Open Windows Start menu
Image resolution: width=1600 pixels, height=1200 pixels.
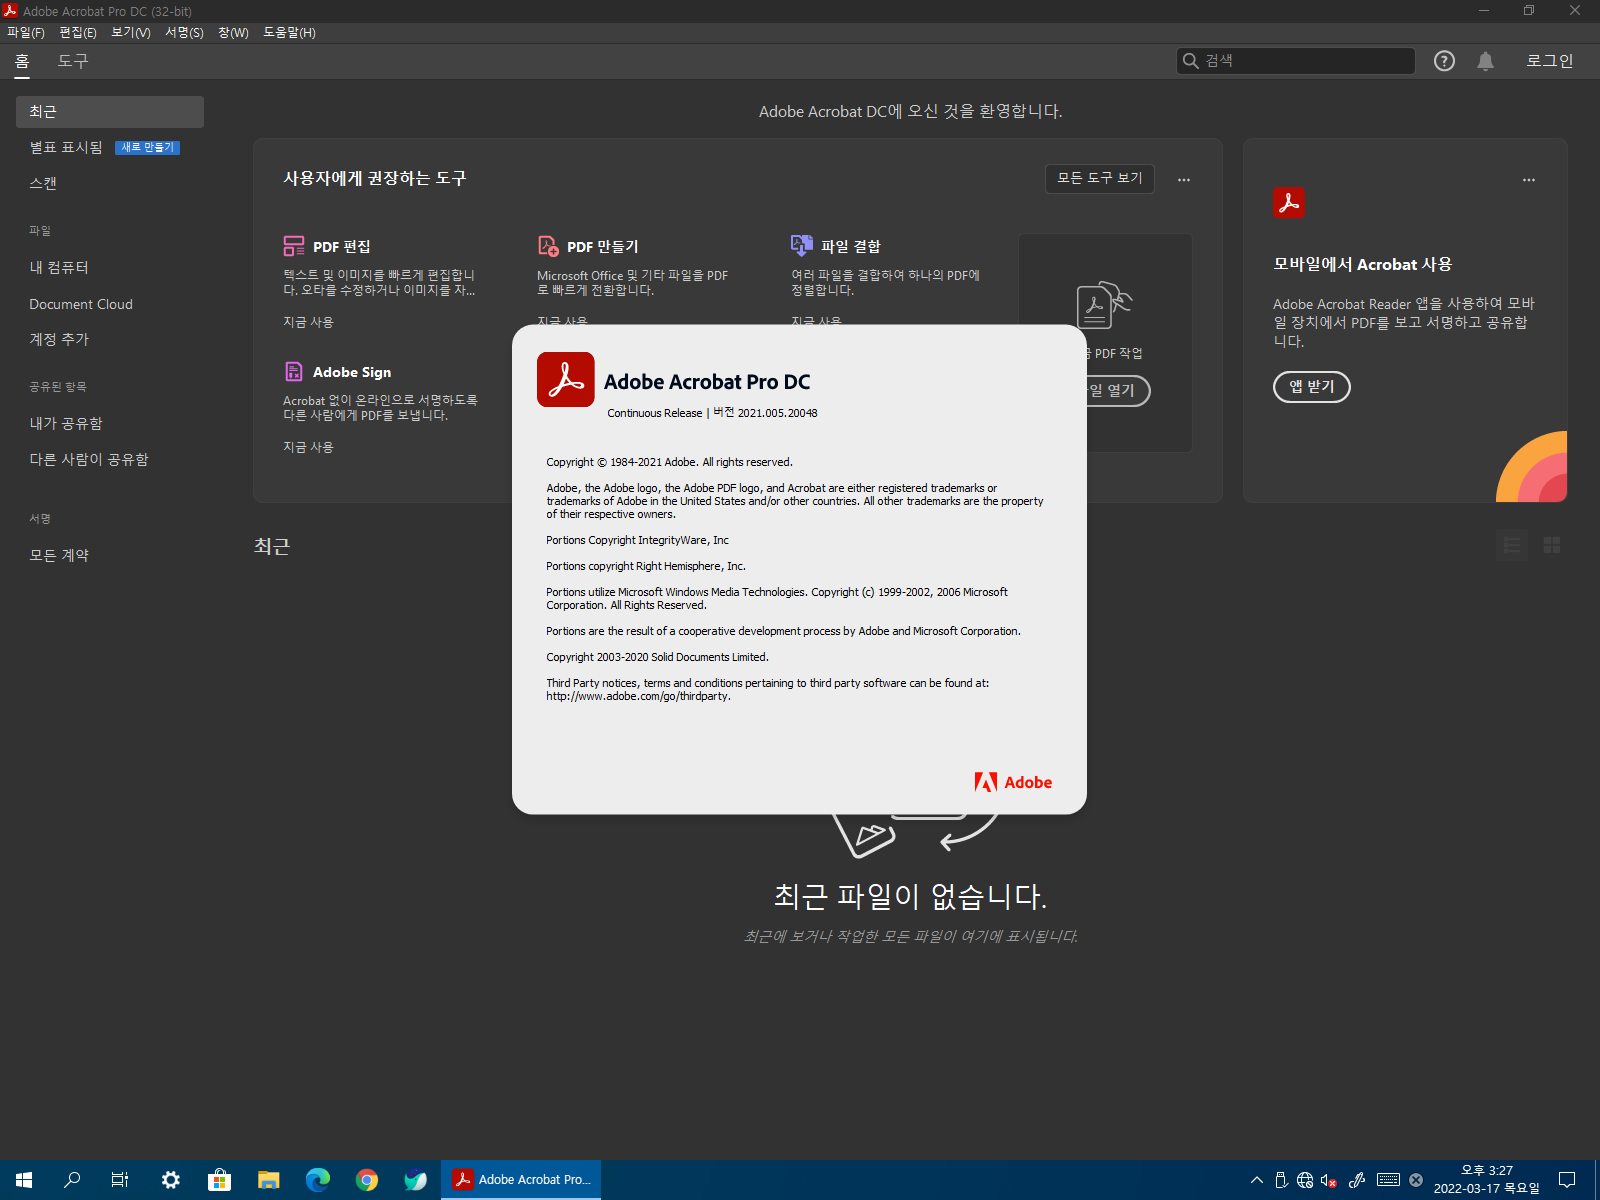click(x=24, y=1180)
